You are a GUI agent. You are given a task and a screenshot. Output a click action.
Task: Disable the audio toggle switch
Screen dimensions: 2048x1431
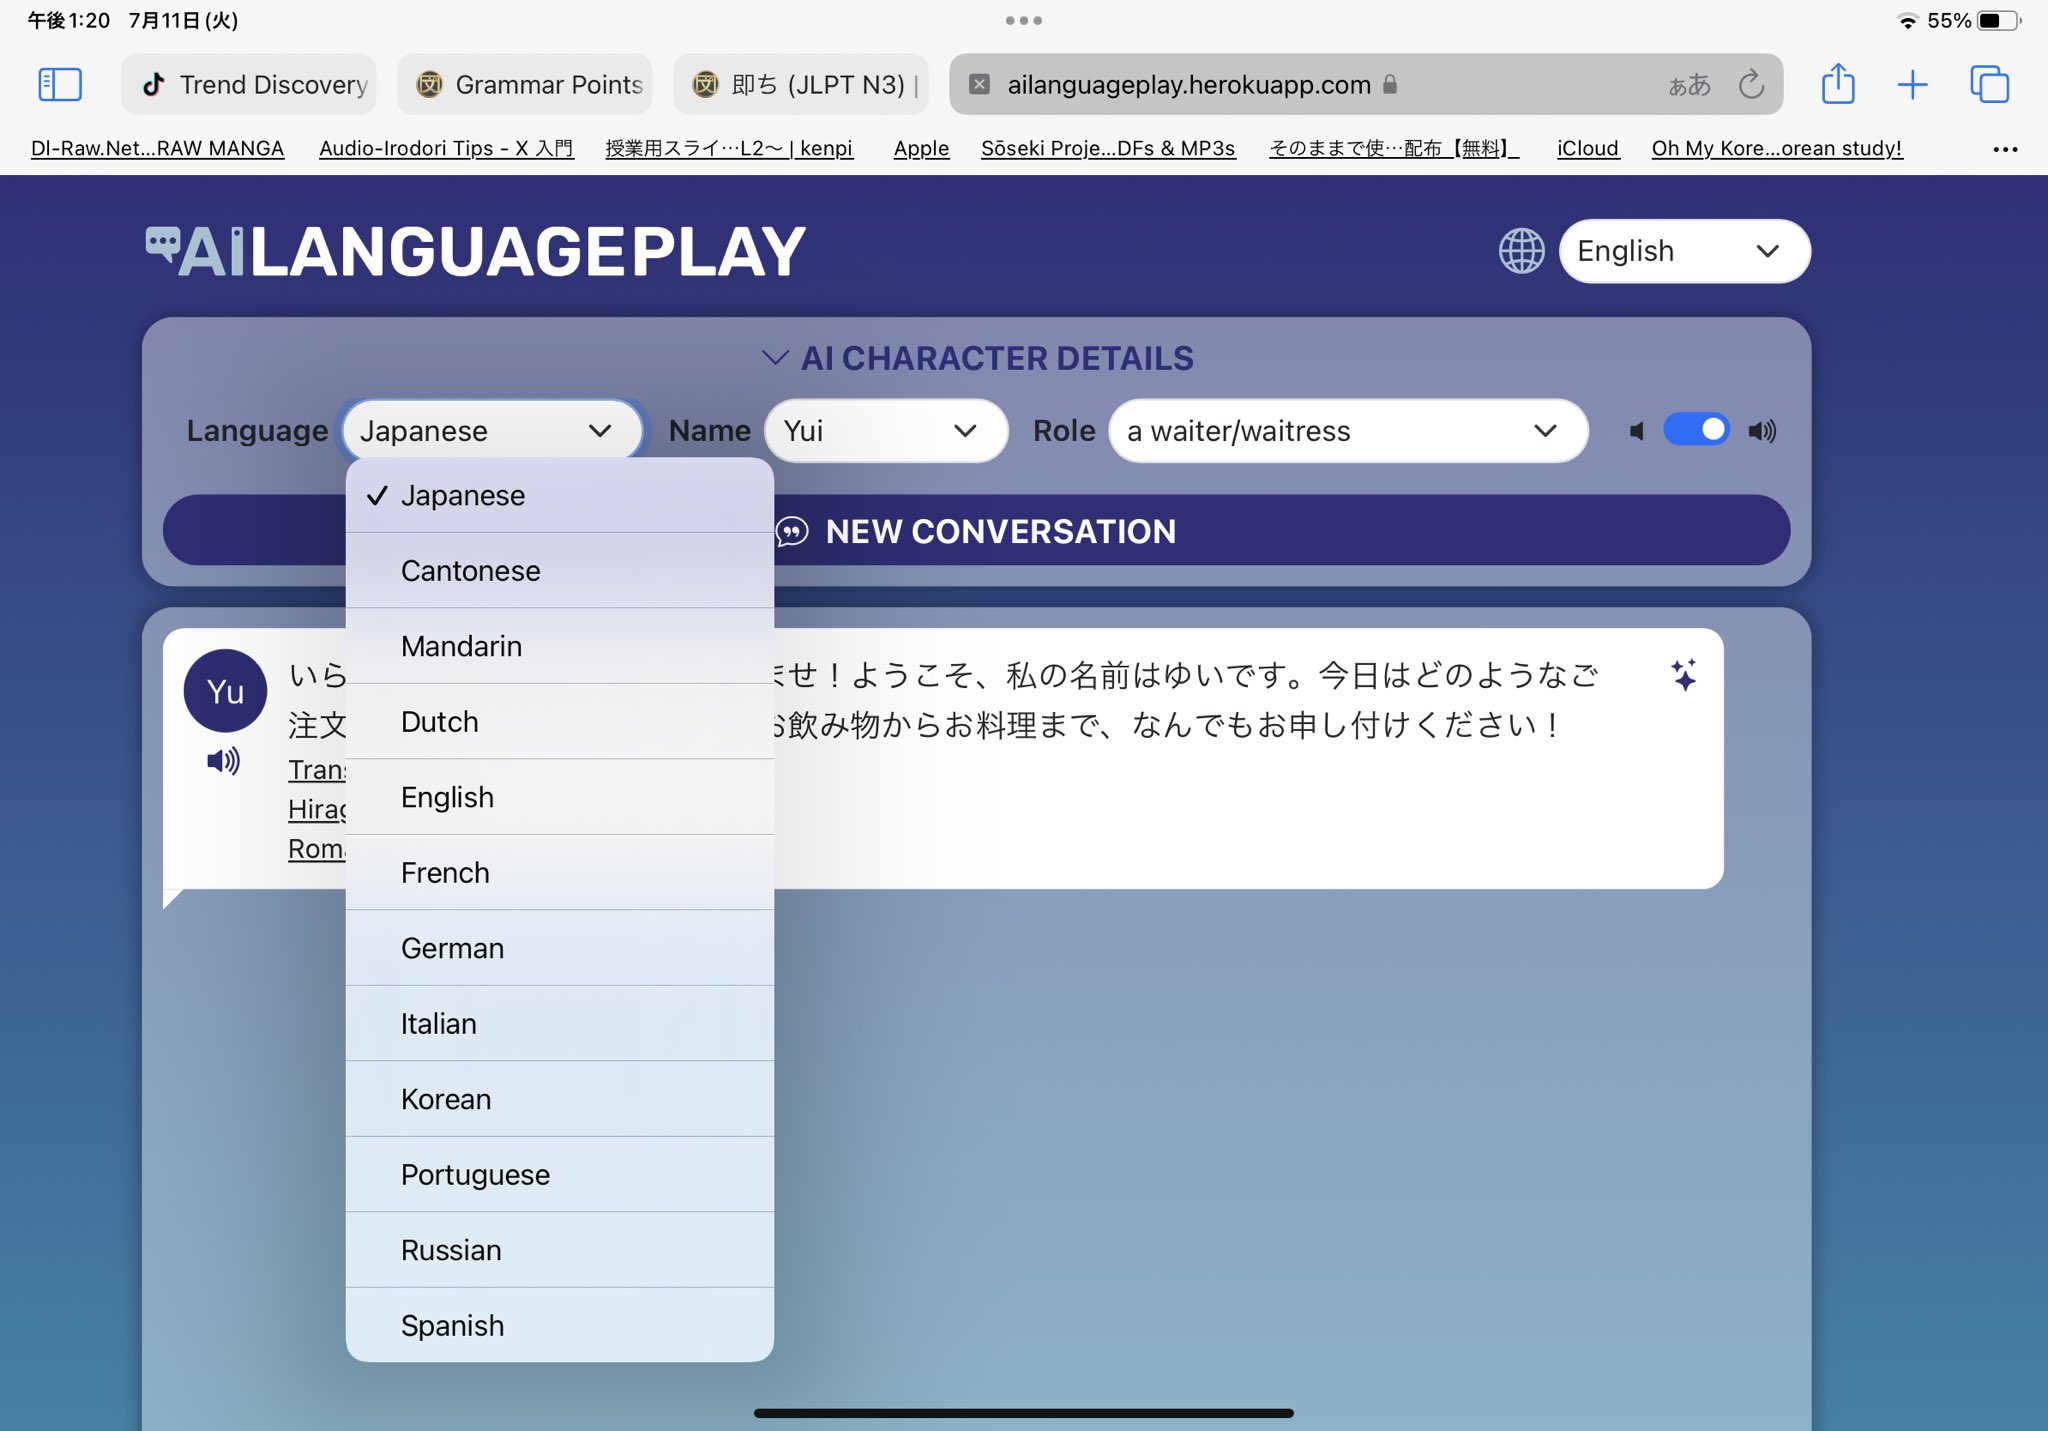pyautogui.click(x=1698, y=429)
